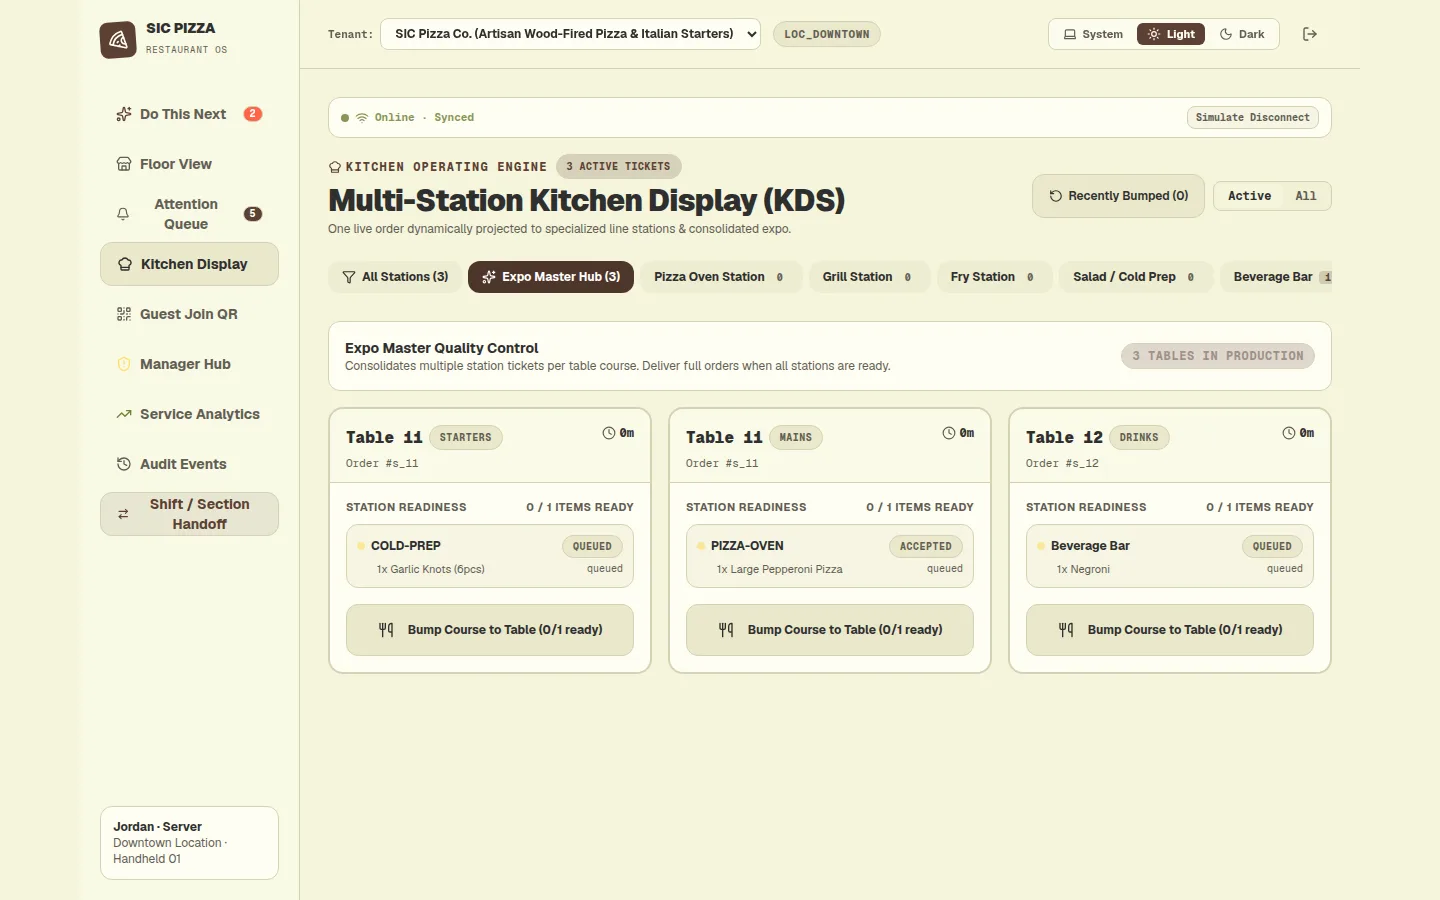Open Do This Next sparkle icon

pos(124,114)
